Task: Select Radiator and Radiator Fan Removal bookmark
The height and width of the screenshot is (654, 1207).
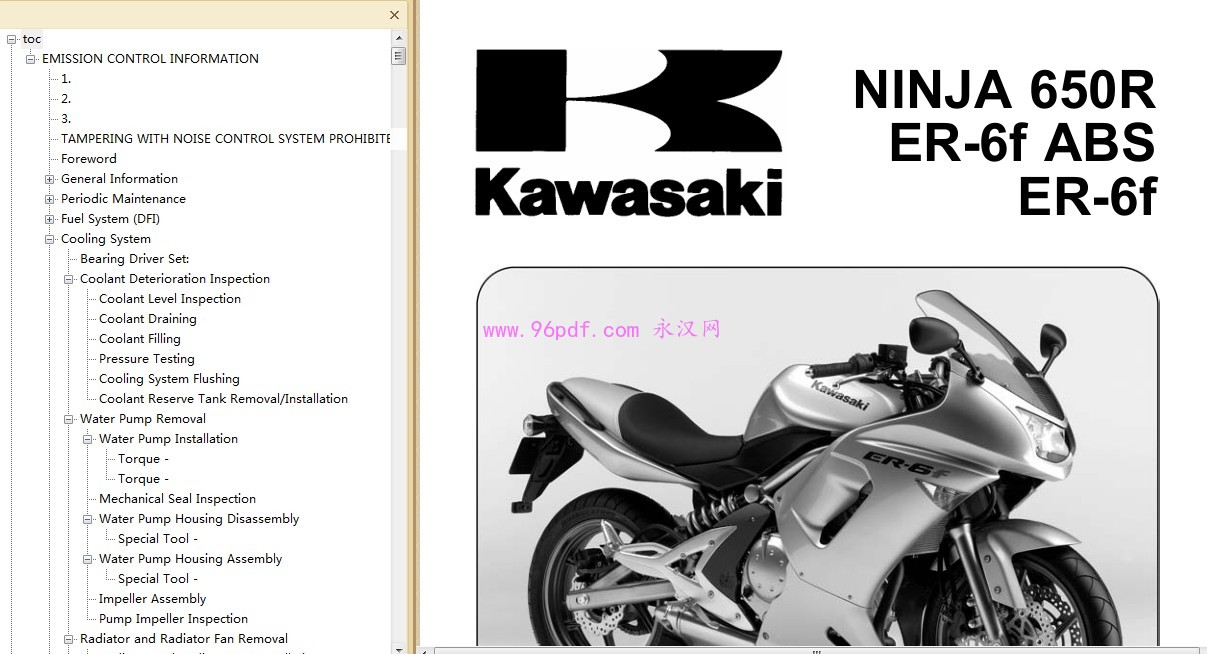Action: tap(184, 639)
